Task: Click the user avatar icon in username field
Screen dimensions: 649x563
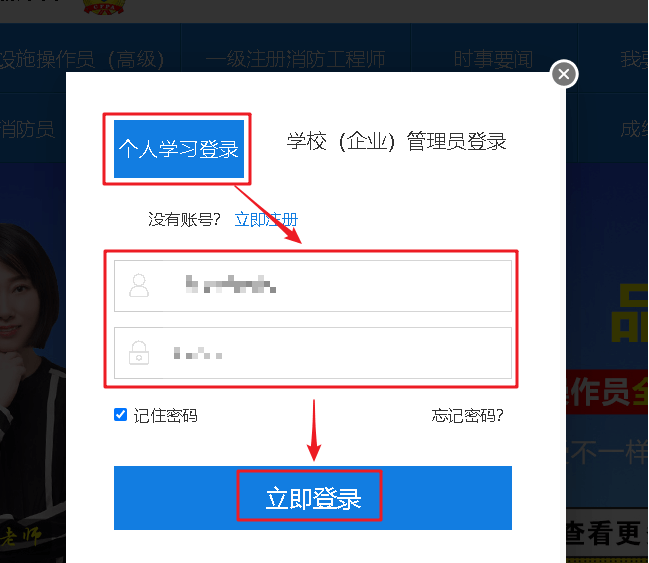Action: 139,286
